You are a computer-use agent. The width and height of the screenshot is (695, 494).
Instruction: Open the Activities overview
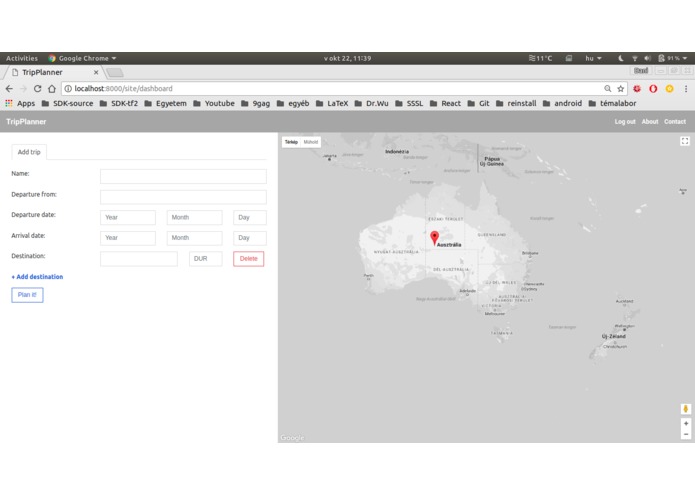22,58
